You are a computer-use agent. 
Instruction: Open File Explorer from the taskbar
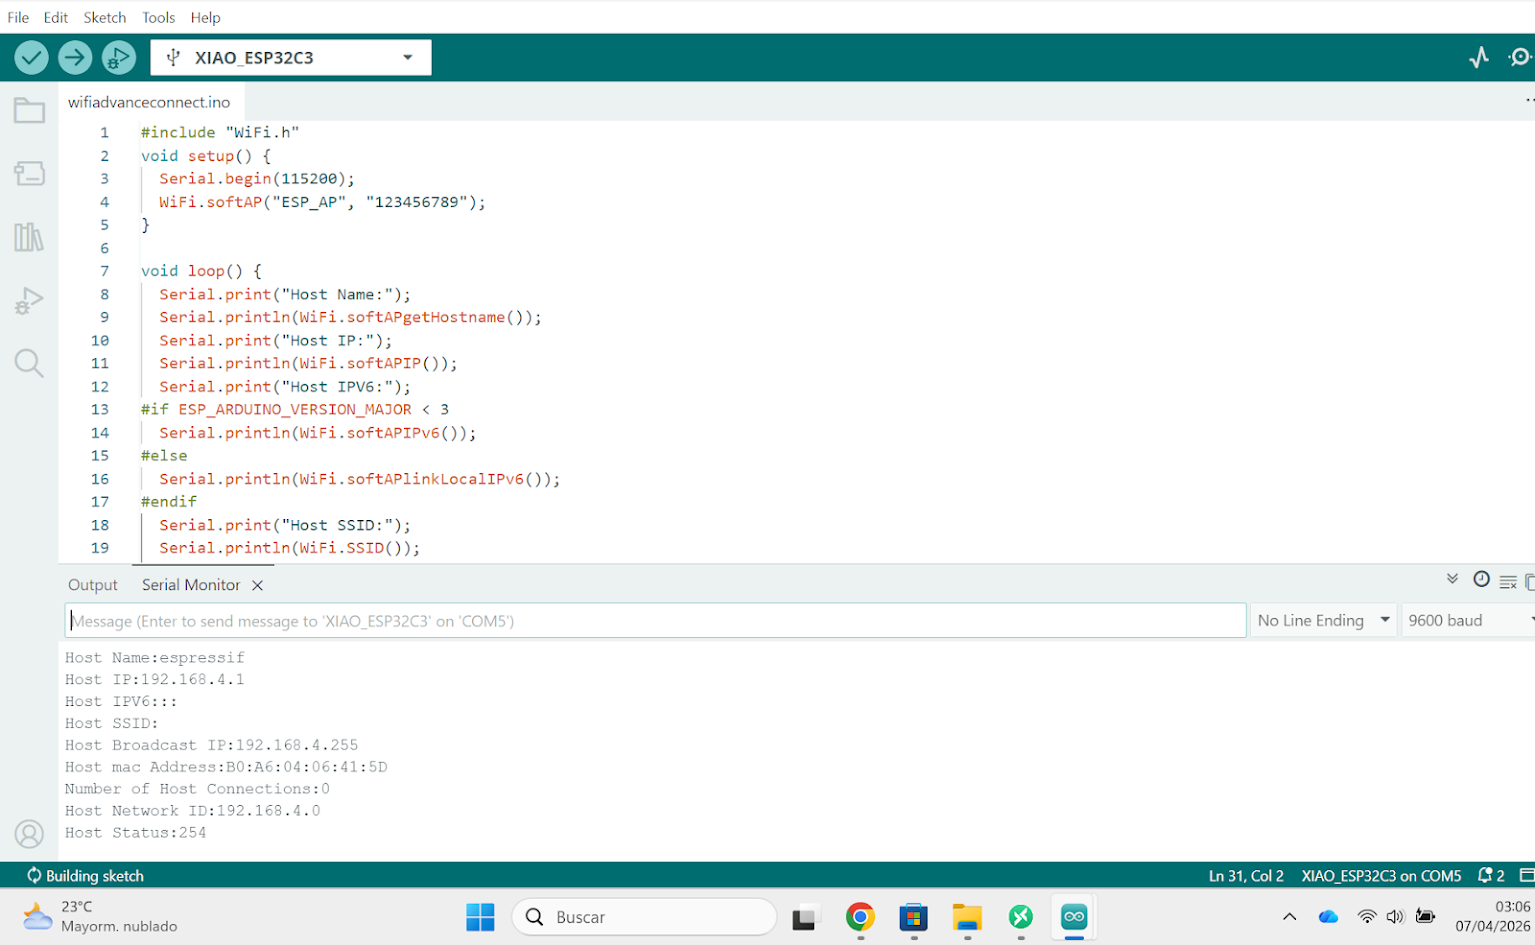coord(967,917)
